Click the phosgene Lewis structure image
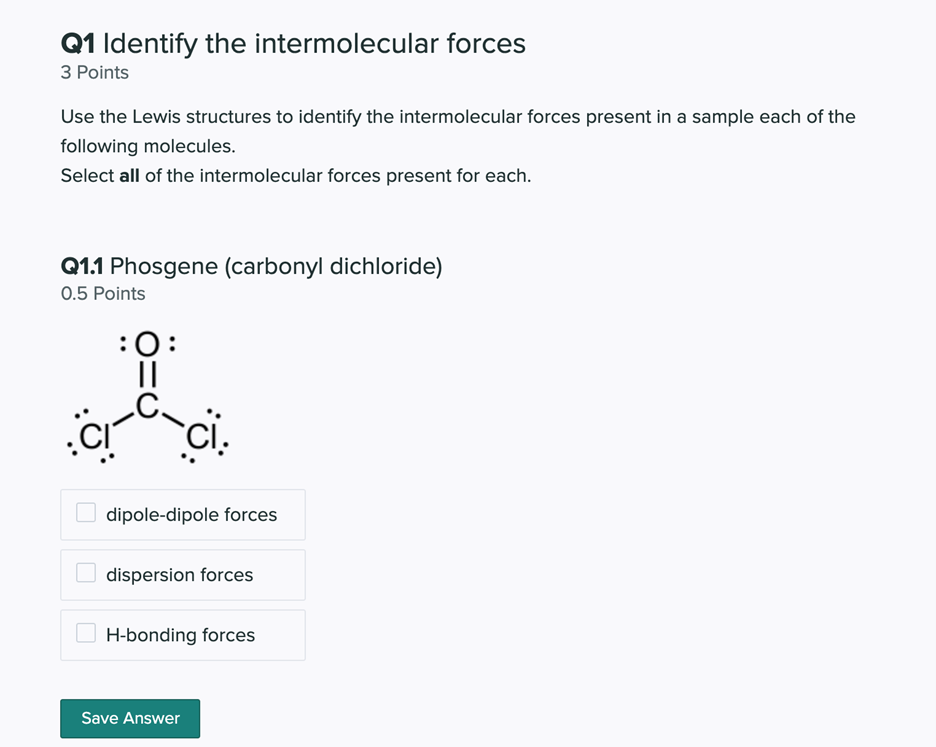 tap(147, 395)
